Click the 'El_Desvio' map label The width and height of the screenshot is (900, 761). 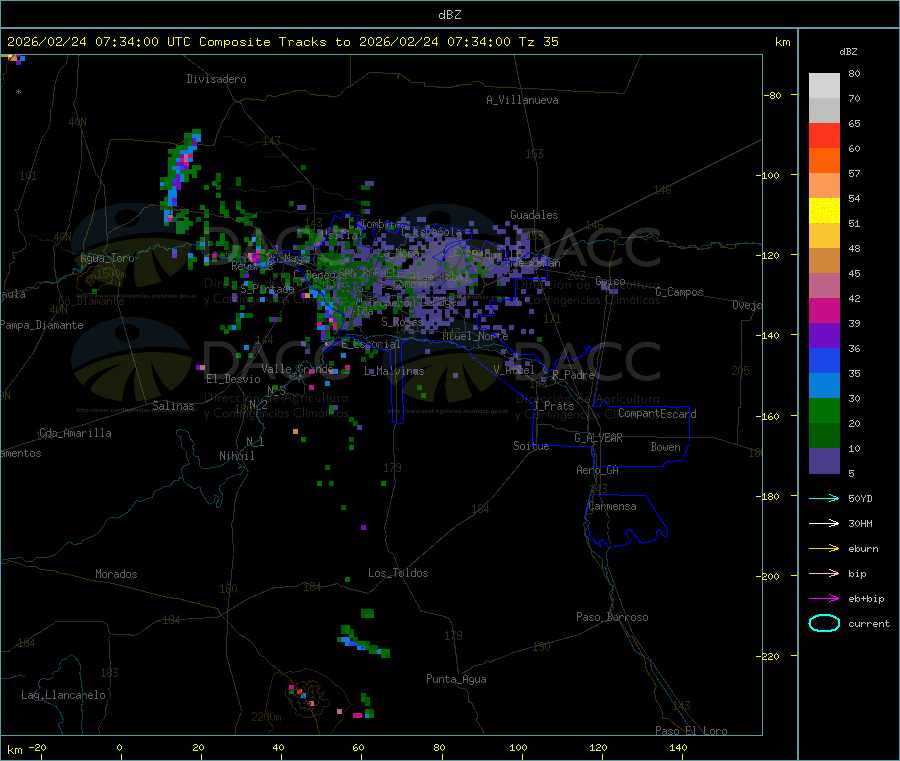click(x=234, y=379)
